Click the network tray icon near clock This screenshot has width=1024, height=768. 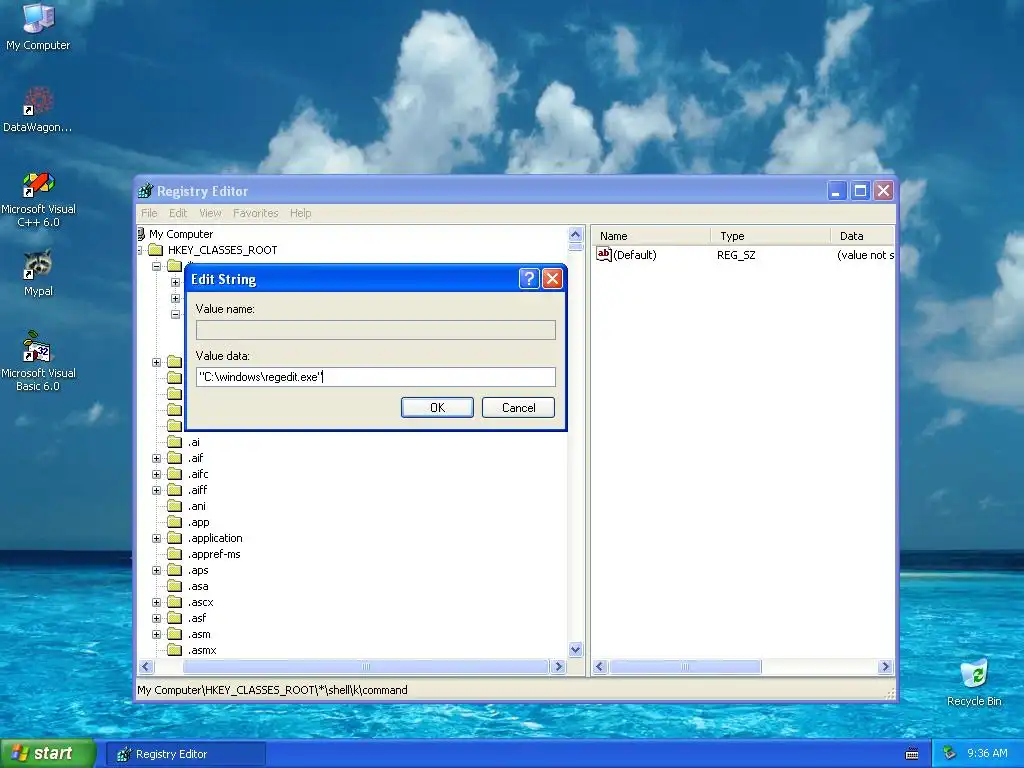(950, 754)
